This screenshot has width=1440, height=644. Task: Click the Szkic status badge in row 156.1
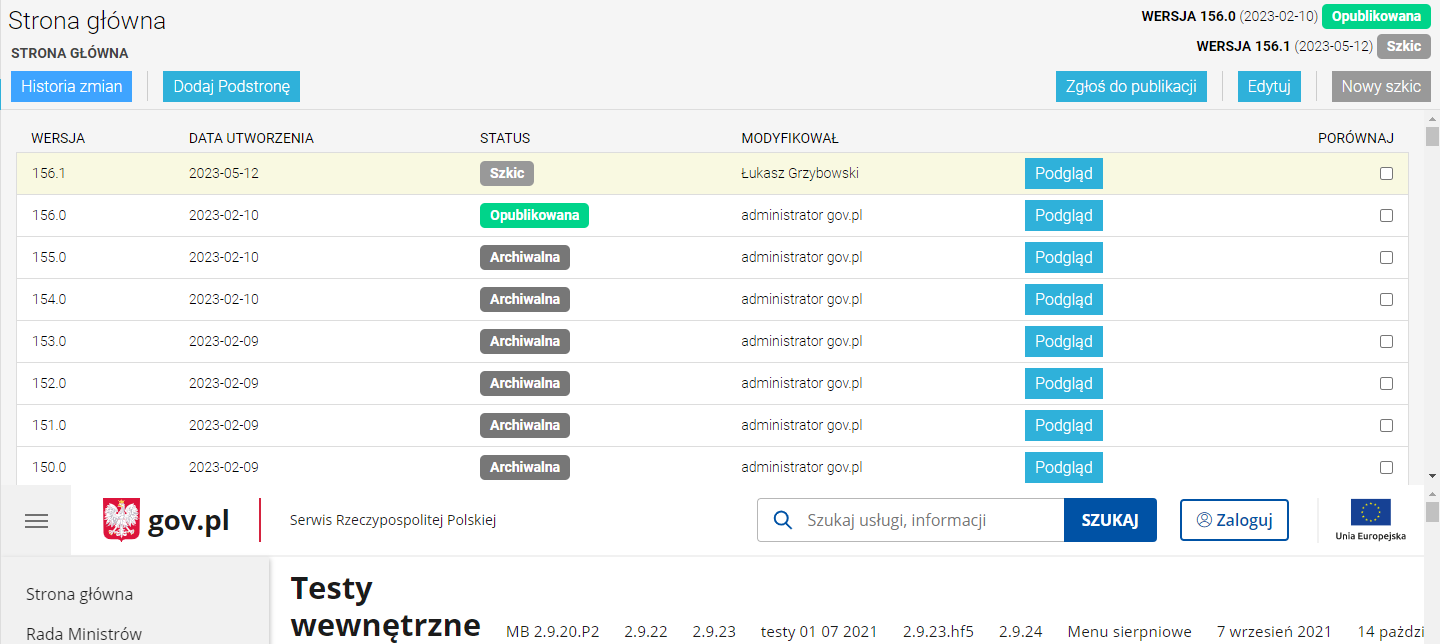click(507, 173)
